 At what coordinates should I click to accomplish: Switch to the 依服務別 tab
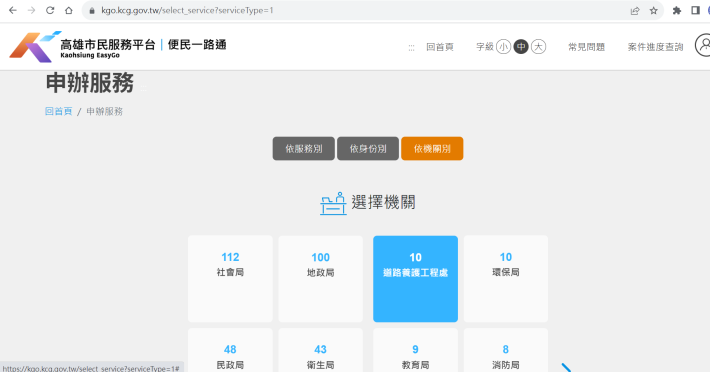click(x=303, y=148)
